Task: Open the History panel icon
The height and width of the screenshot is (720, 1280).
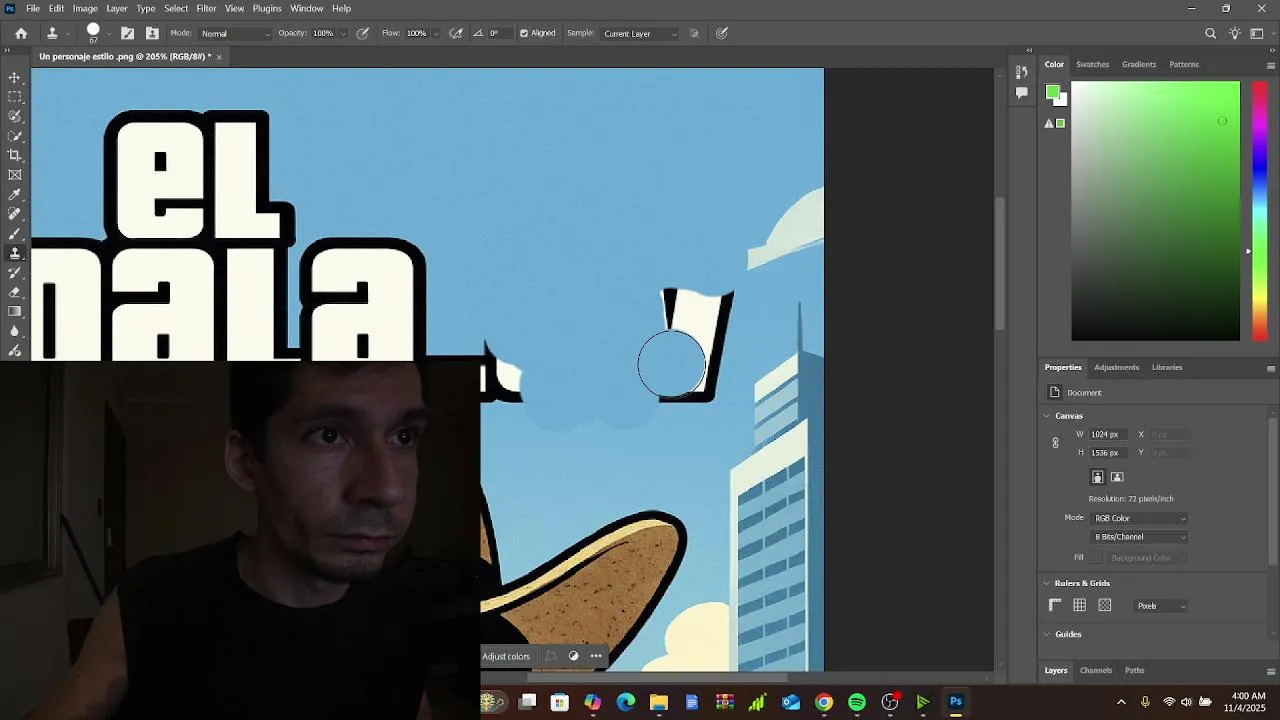Action: pyautogui.click(x=1021, y=72)
